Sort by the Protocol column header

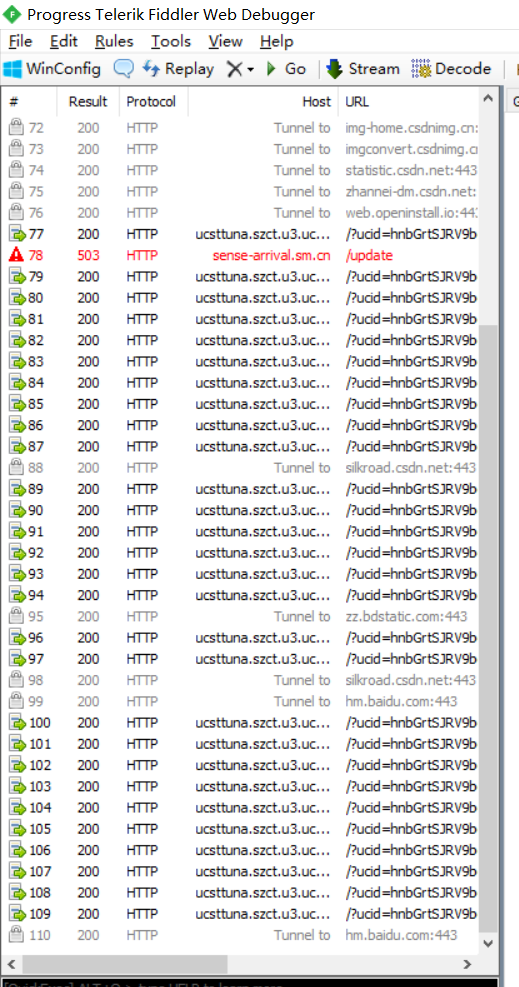[x=153, y=101]
